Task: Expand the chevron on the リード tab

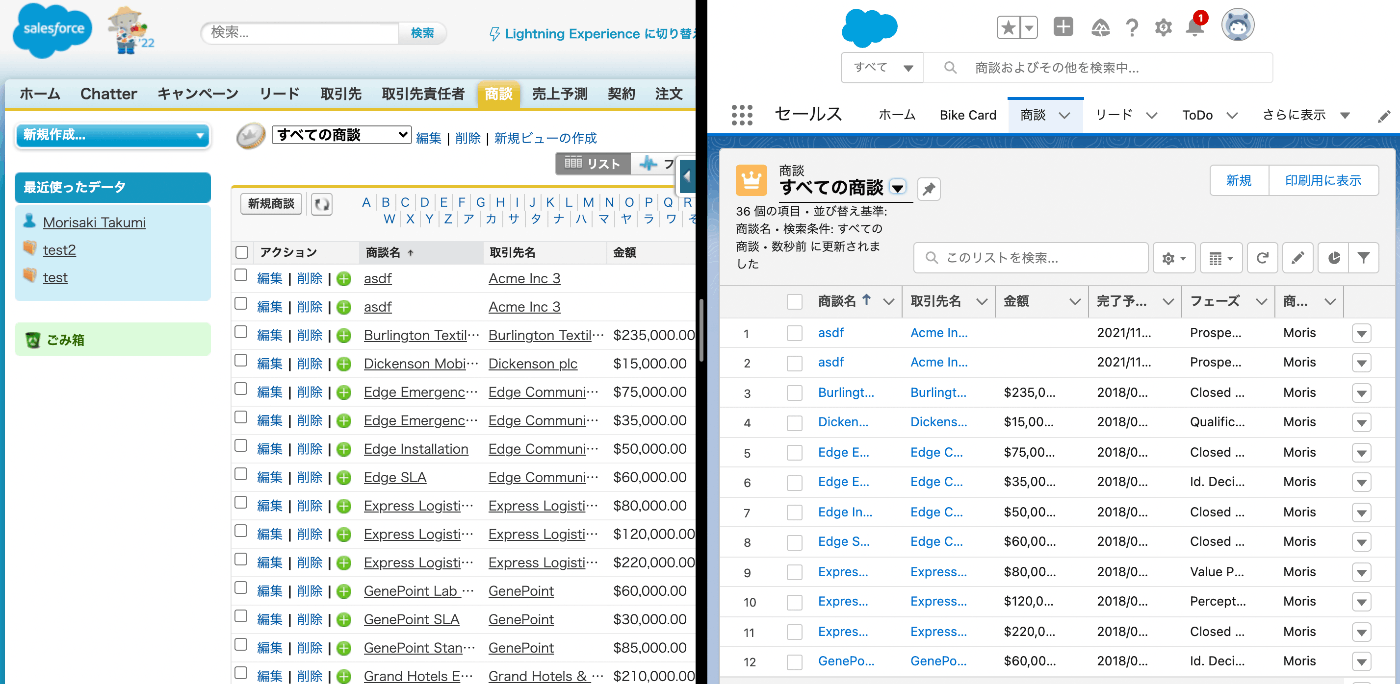Action: (1152, 116)
